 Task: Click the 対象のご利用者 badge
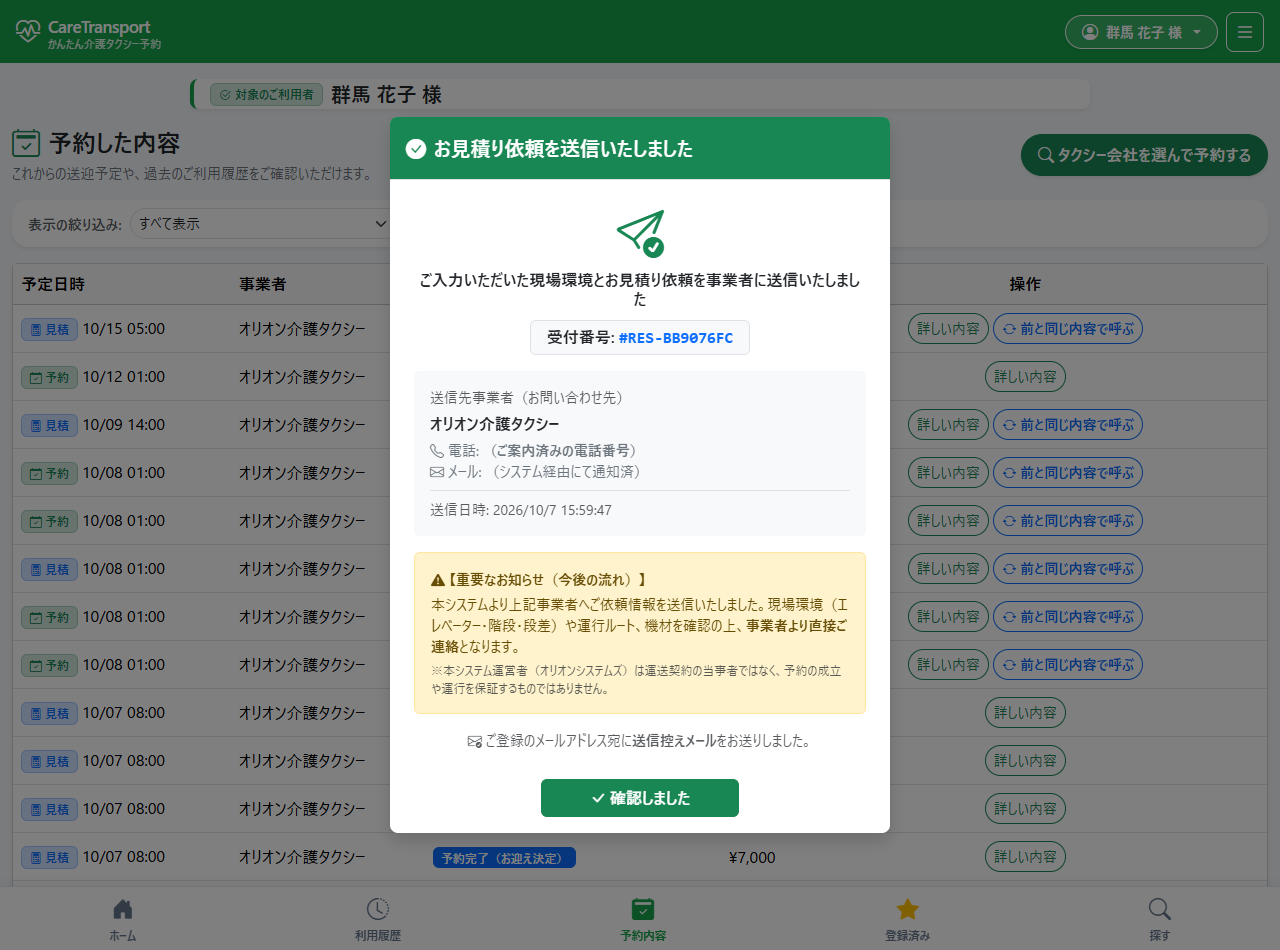coord(266,95)
